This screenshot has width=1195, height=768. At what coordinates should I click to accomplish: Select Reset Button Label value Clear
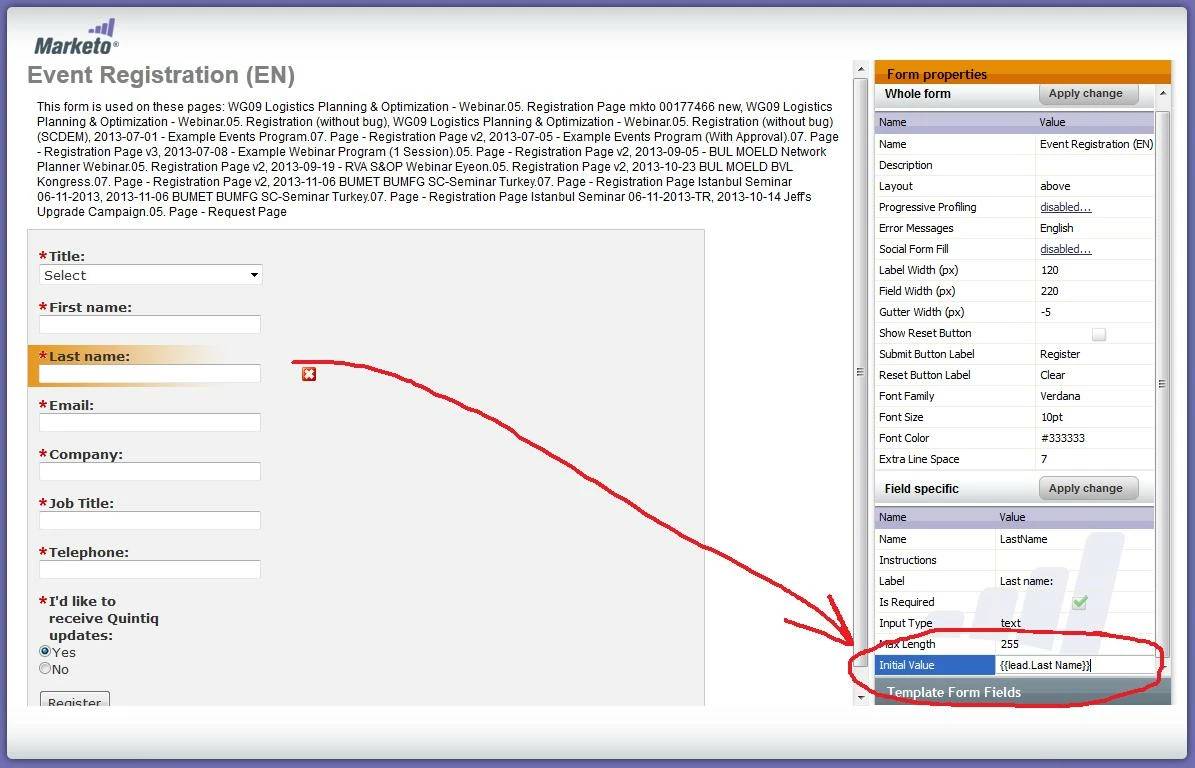(1052, 375)
